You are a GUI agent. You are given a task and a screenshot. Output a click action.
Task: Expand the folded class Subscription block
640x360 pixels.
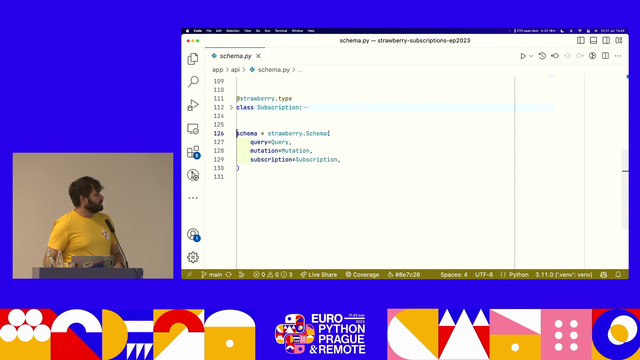point(231,107)
